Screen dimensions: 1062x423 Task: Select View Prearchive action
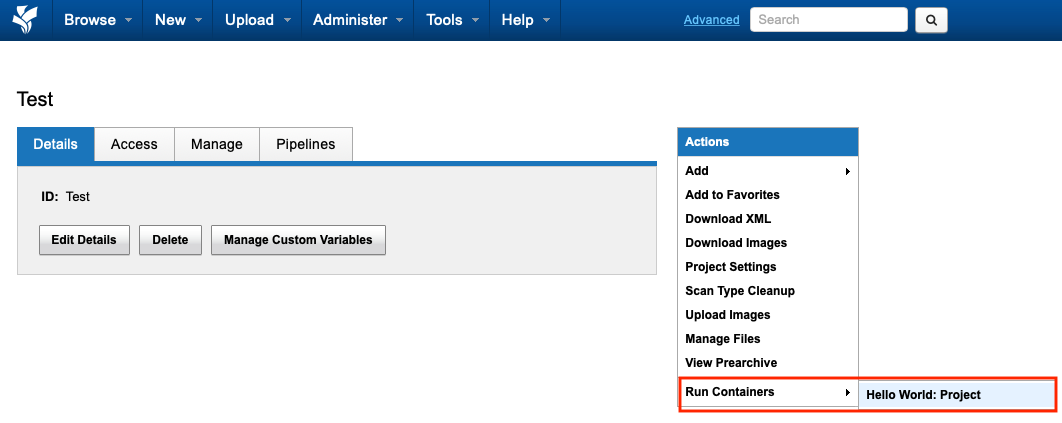coord(731,363)
